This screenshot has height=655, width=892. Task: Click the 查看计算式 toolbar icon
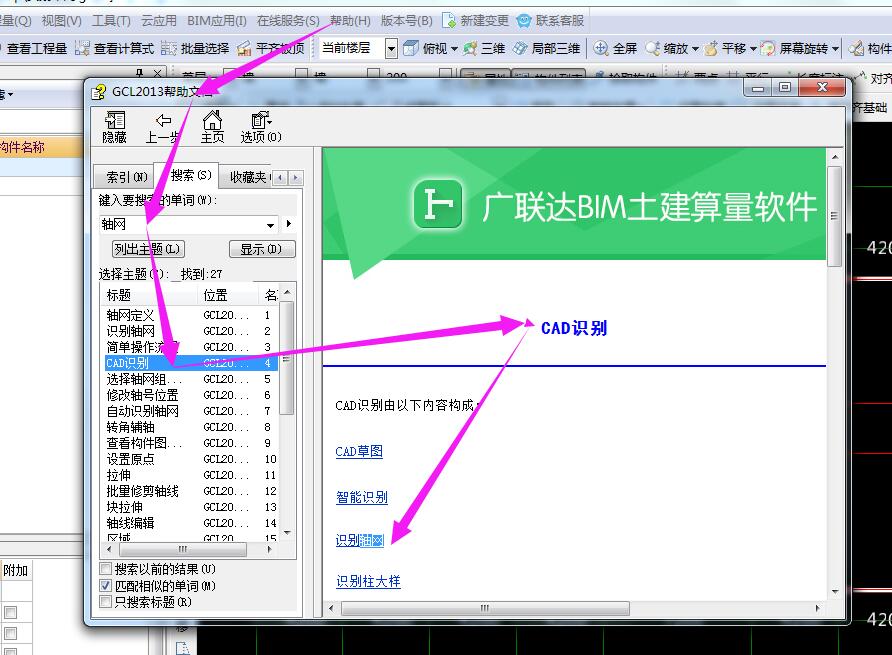pos(82,48)
